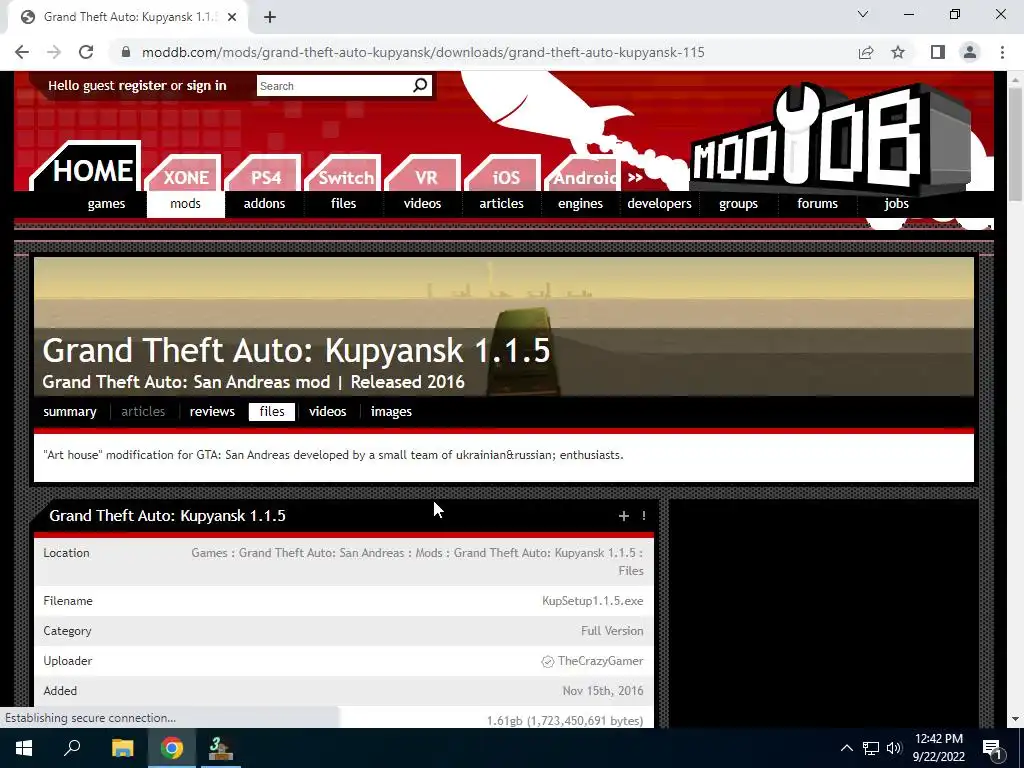
Task: Select the PS4 platform tab
Action: click(266, 177)
